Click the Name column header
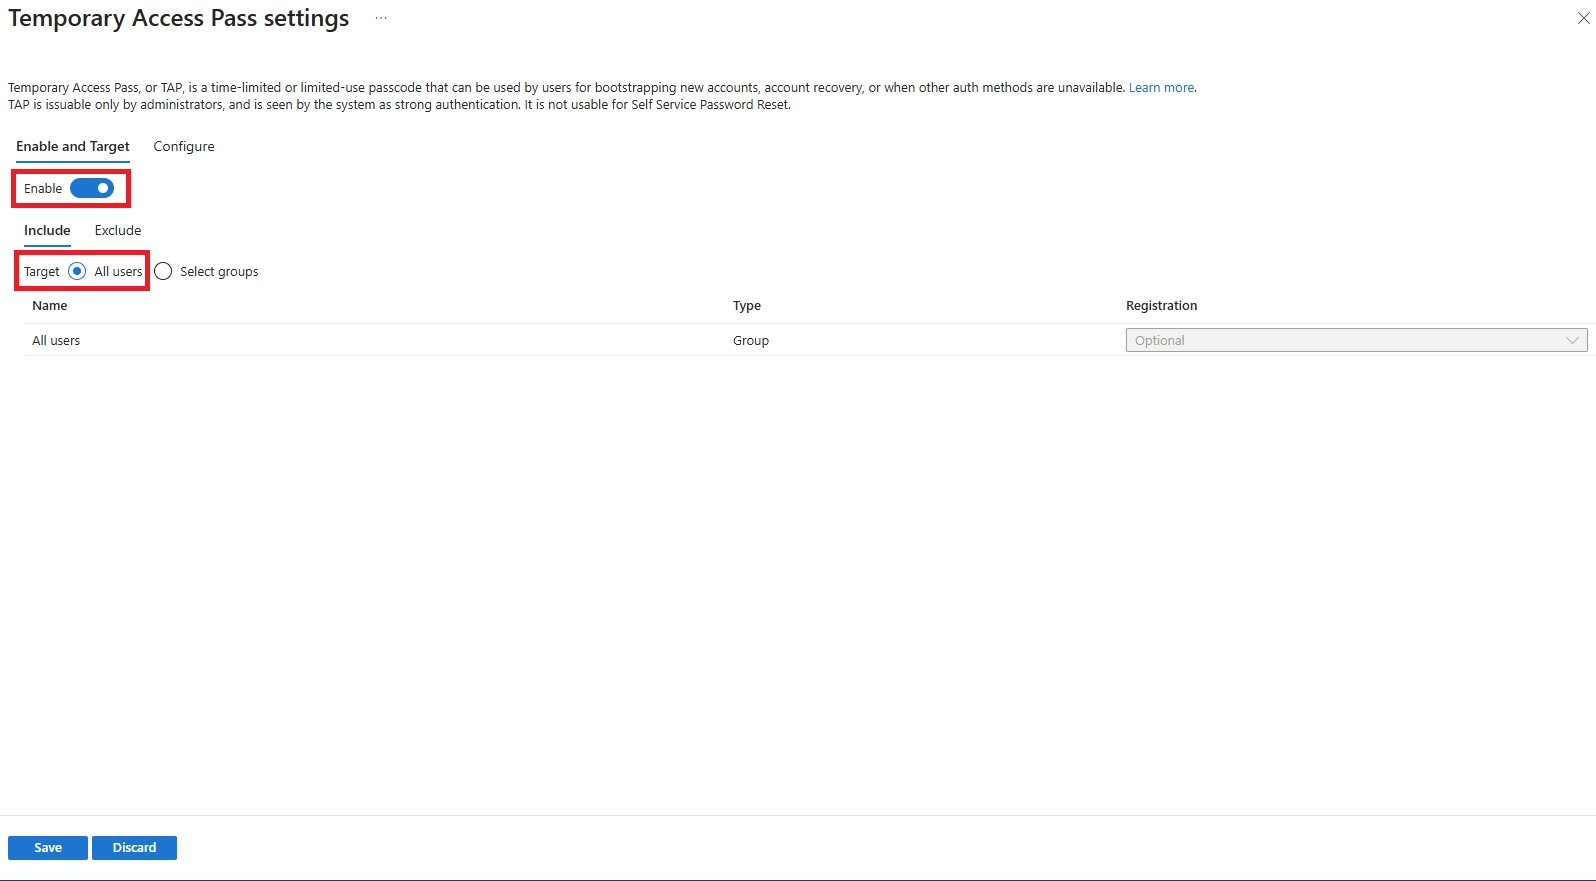 [50, 306]
